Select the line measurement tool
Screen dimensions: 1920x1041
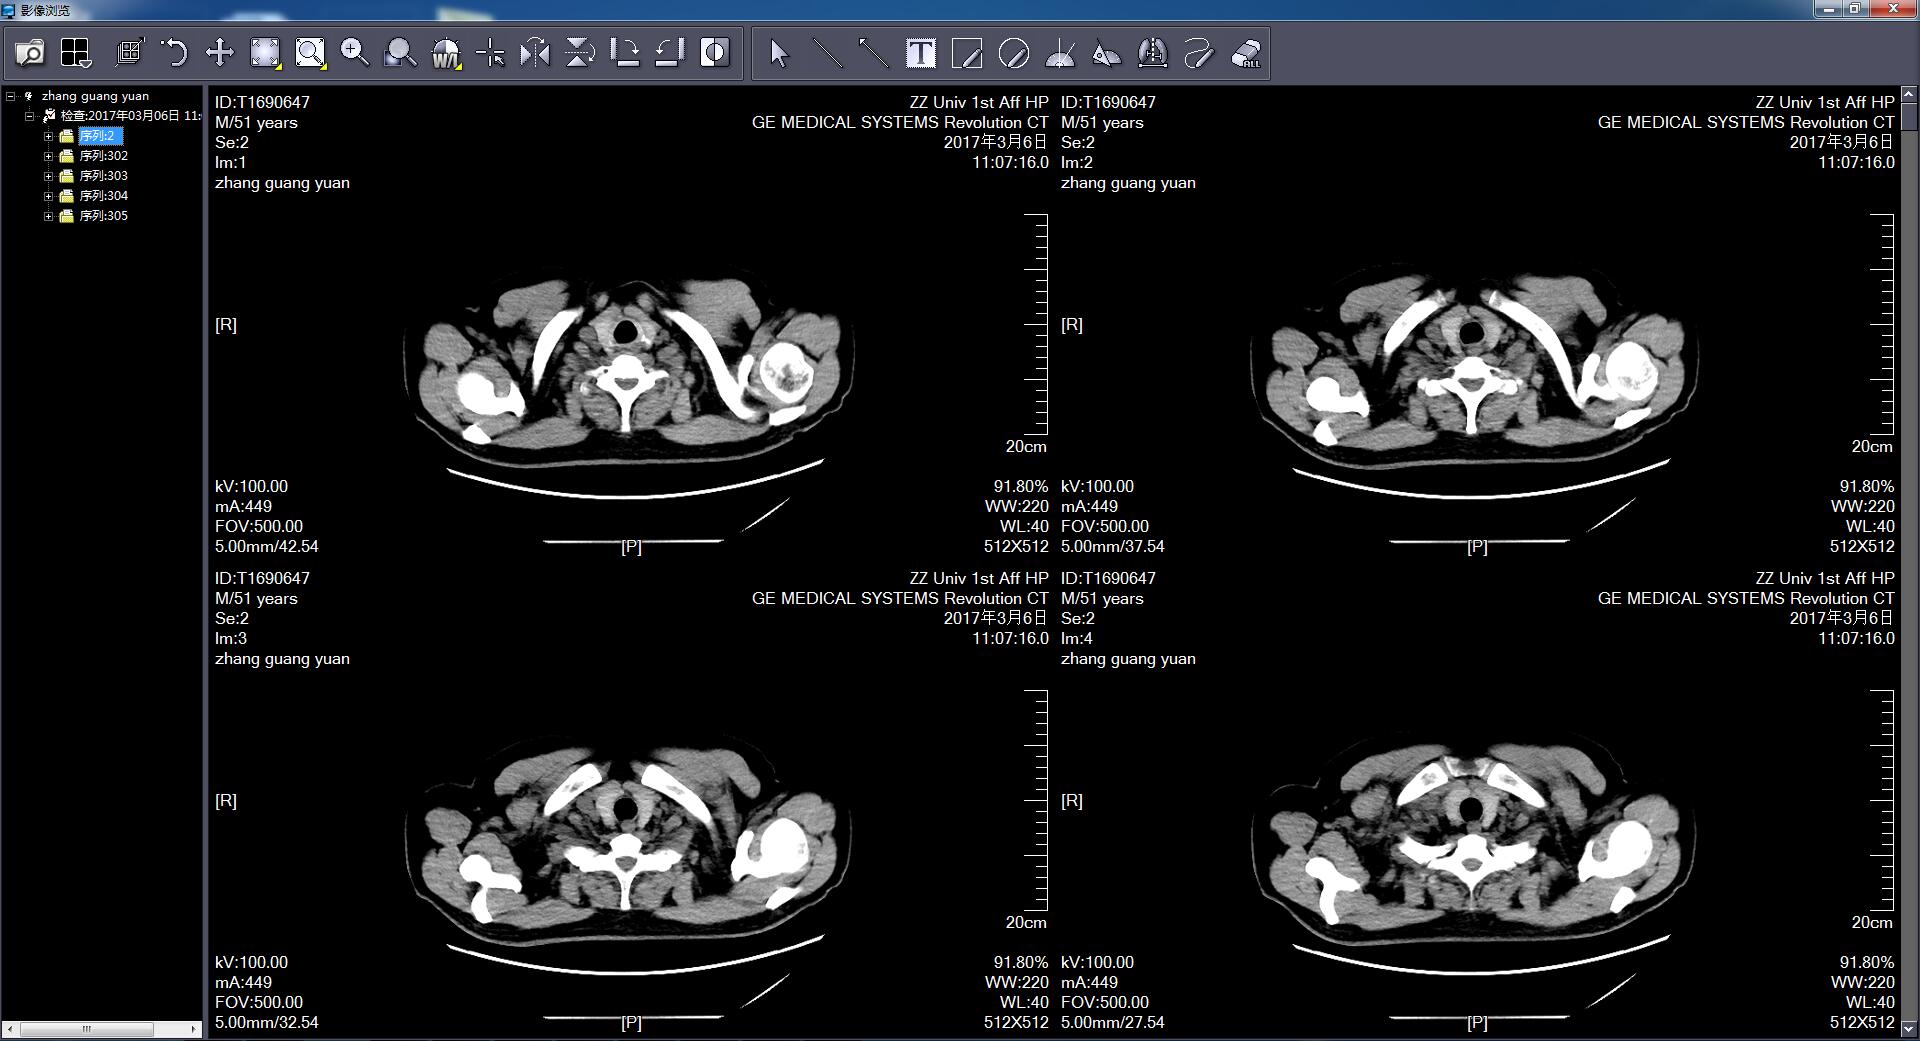click(827, 53)
